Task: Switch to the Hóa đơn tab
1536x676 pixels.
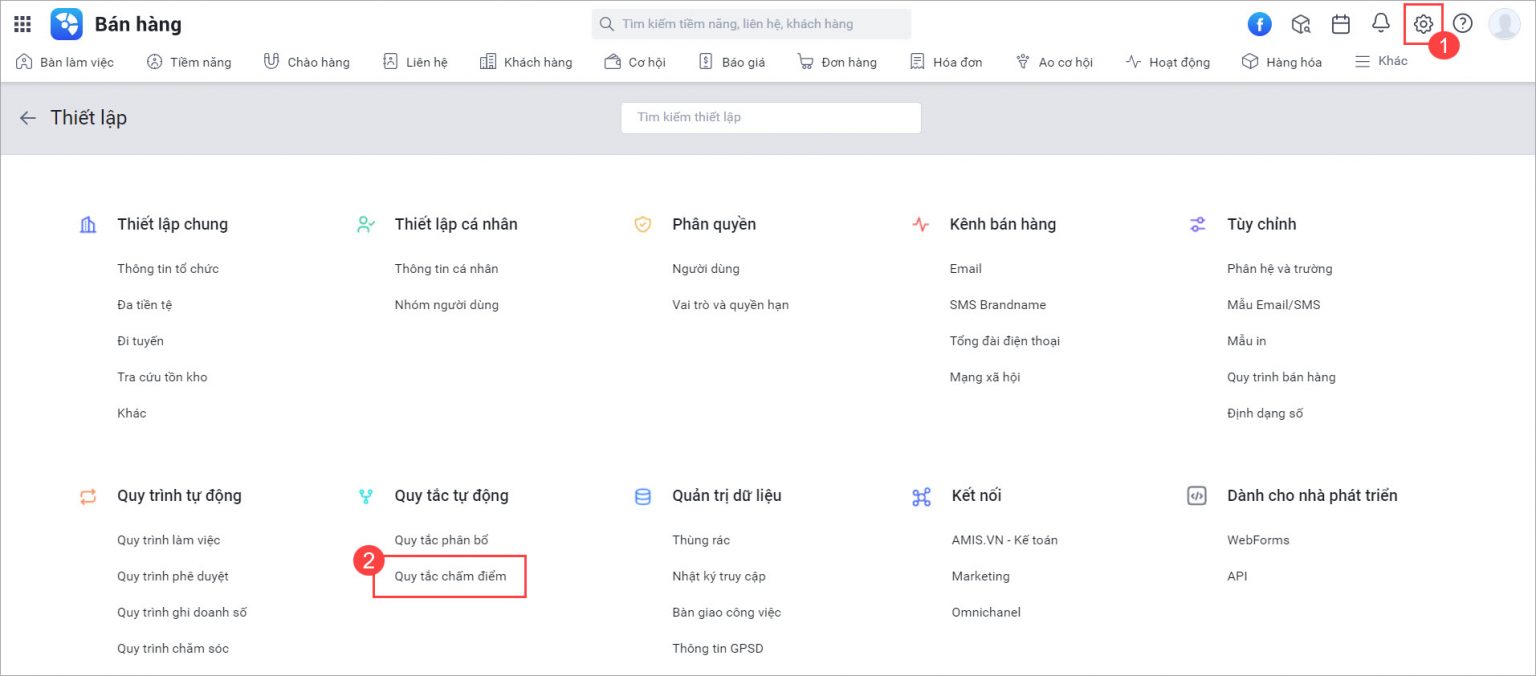Action: (946, 62)
